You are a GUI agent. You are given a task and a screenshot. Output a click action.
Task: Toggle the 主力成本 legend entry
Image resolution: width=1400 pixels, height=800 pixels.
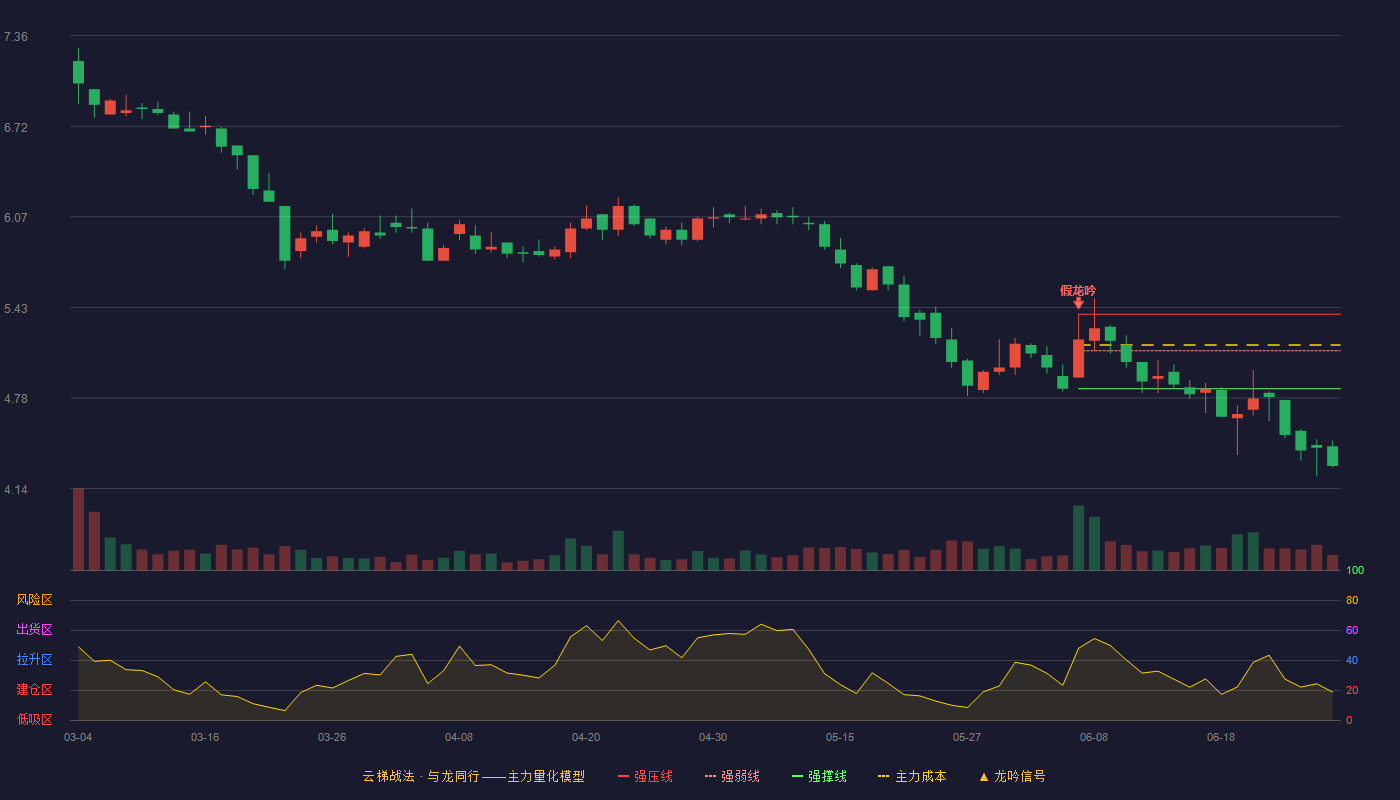(912, 776)
